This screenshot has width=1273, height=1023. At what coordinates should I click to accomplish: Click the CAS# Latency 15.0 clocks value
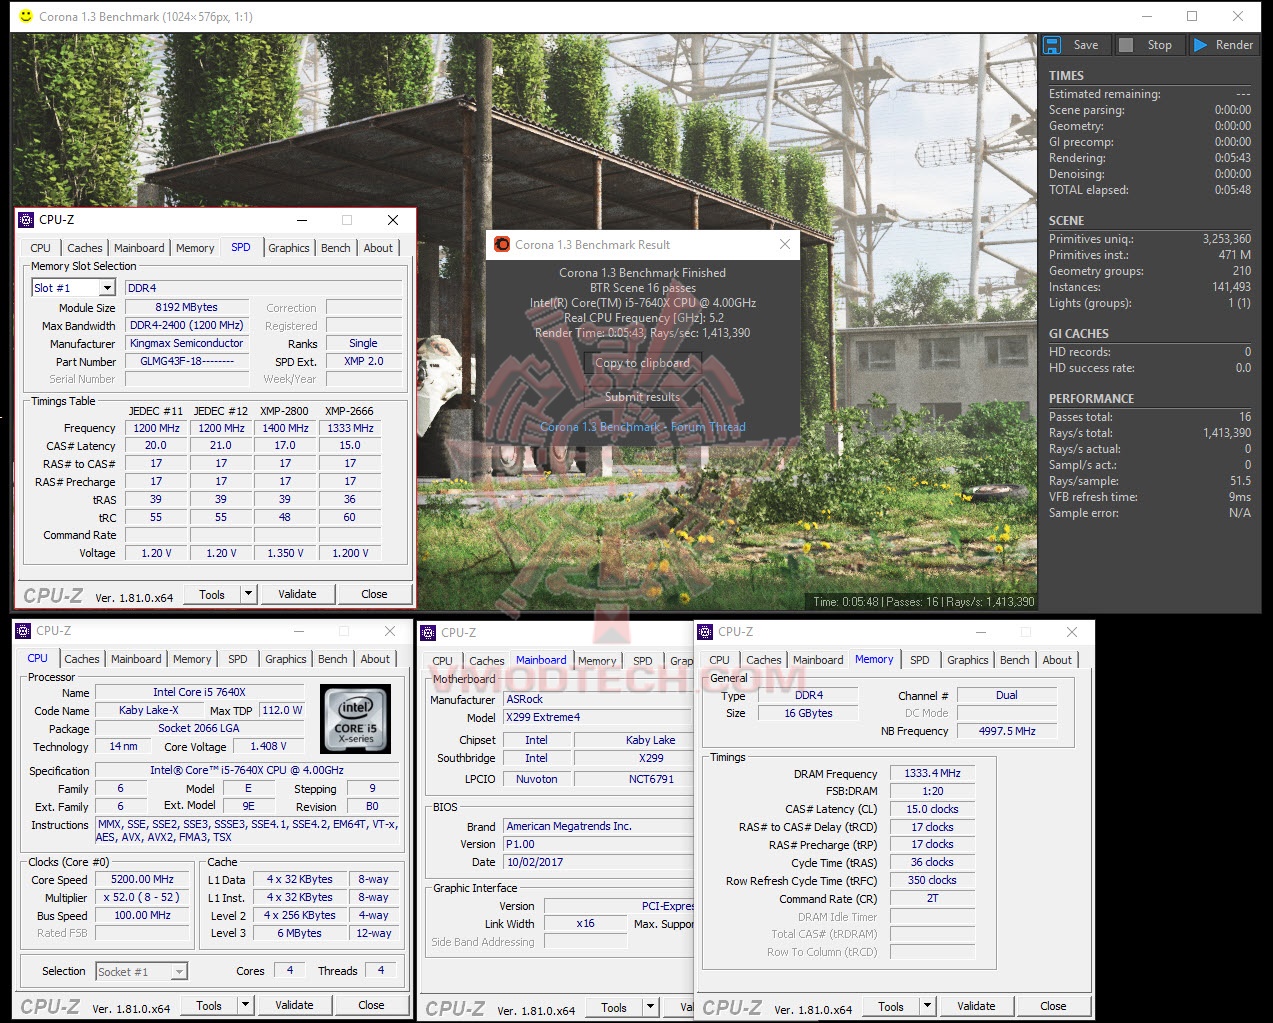[932, 810]
